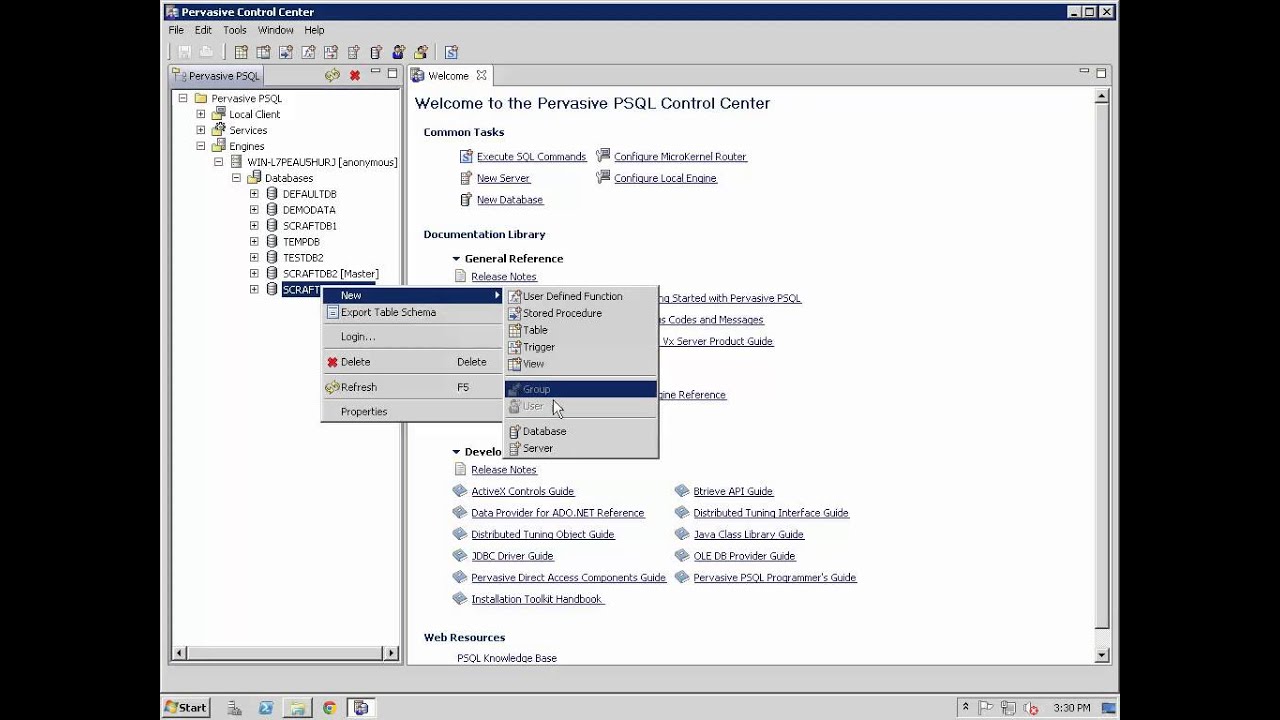The height and width of the screenshot is (720, 1280).
Task: Open the Configure Local Engine link
Action: (x=665, y=178)
